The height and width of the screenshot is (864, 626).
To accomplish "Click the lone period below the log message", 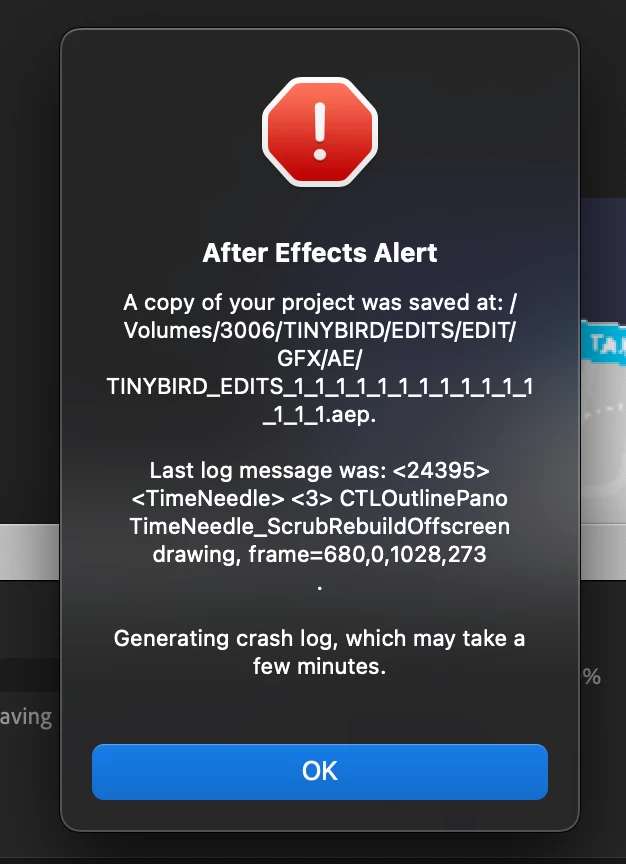I will [x=320, y=588].
